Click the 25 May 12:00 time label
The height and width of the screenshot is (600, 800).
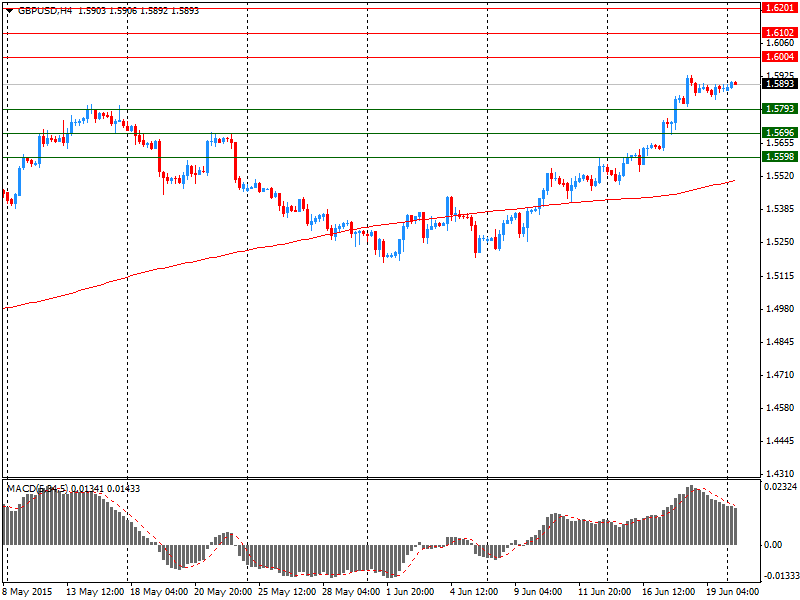(287, 592)
